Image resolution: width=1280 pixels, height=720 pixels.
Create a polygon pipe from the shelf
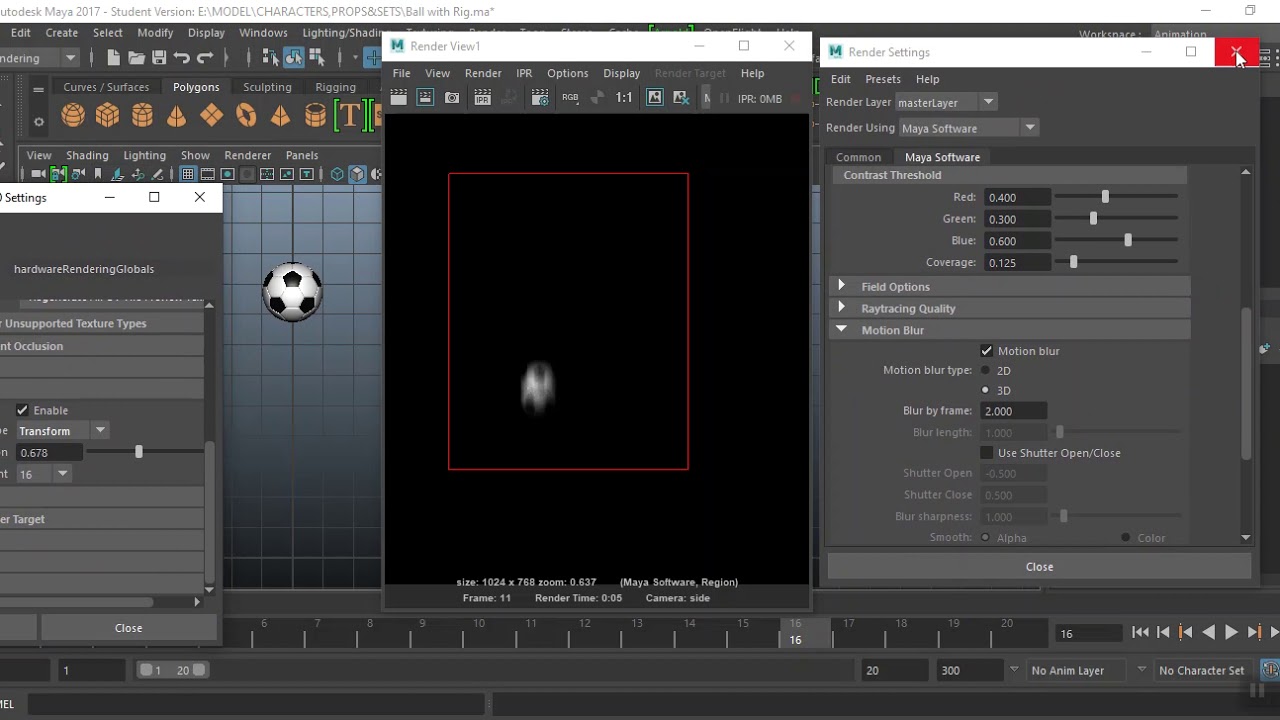[x=315, y=116]
